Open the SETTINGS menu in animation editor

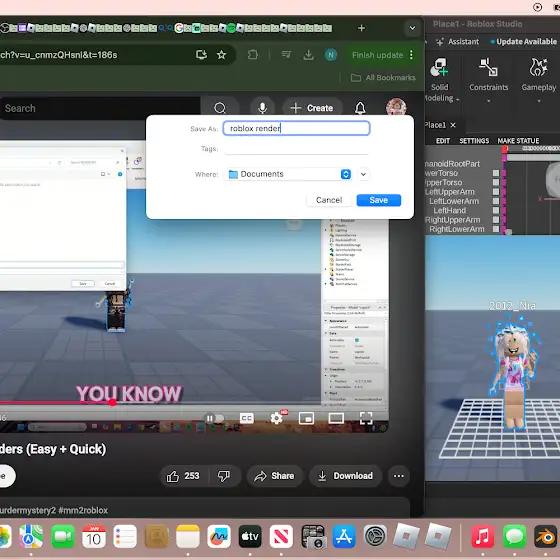tap(474, 141)
